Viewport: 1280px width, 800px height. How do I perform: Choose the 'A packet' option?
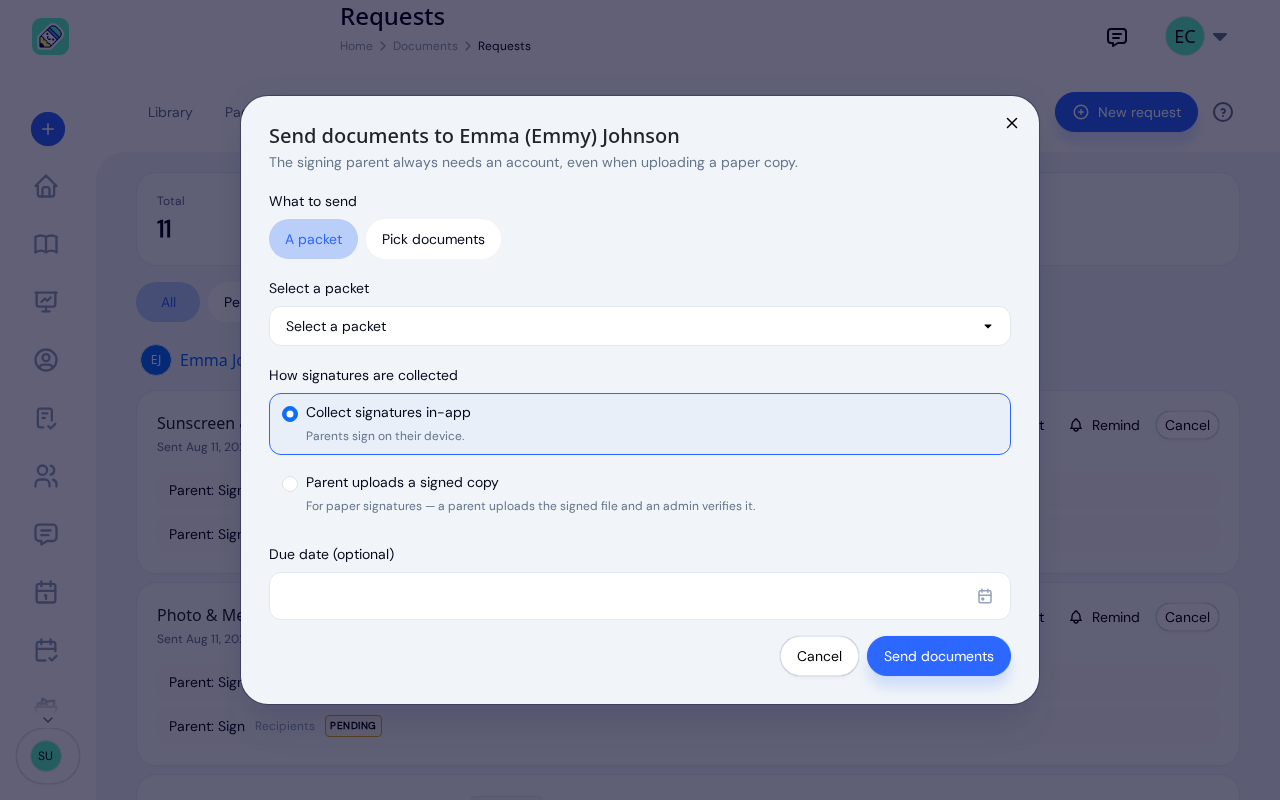click(x=313, y=239)
